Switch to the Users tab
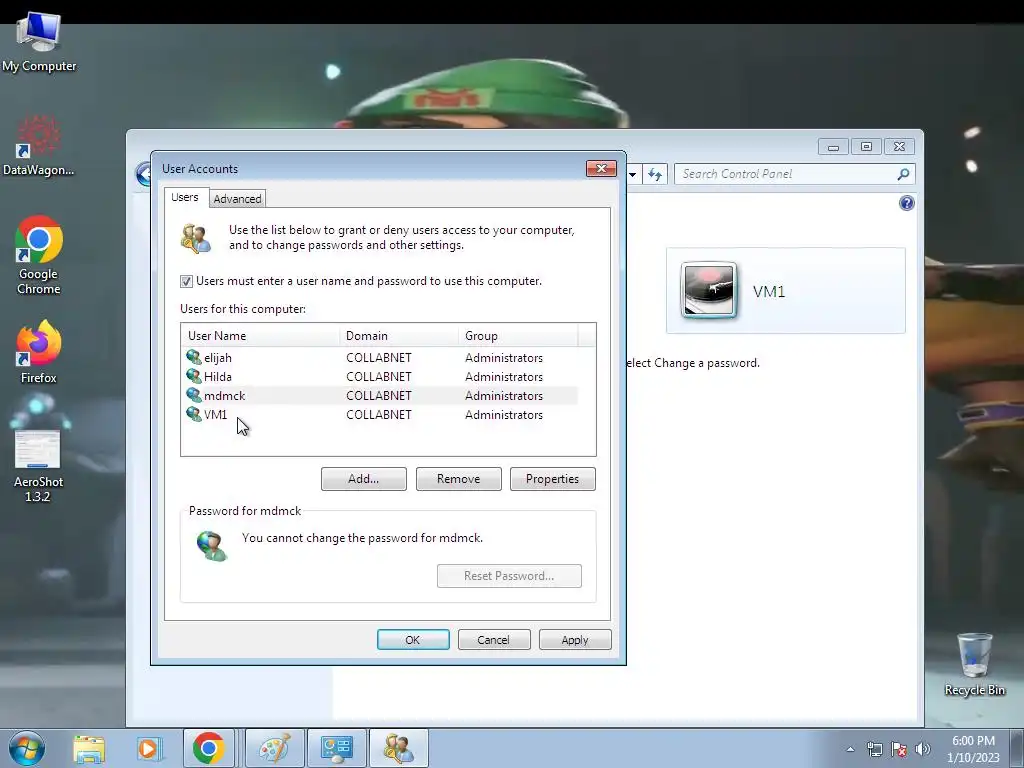 (x=185, y=197)
